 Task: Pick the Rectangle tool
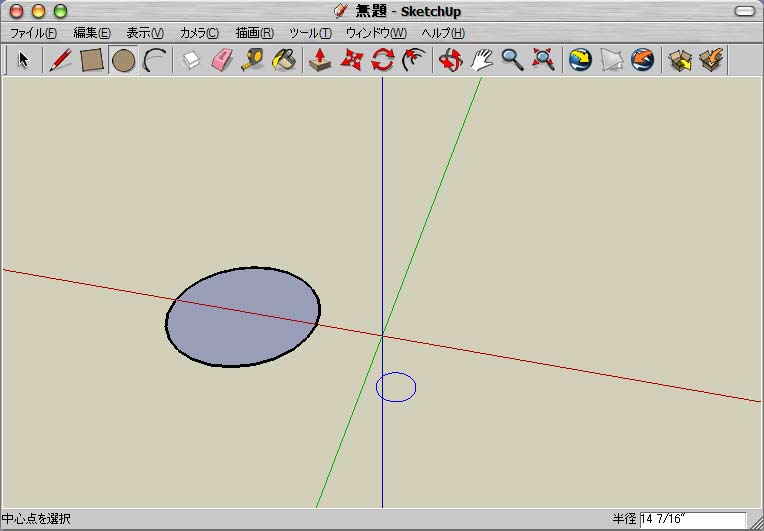(92, 60)
